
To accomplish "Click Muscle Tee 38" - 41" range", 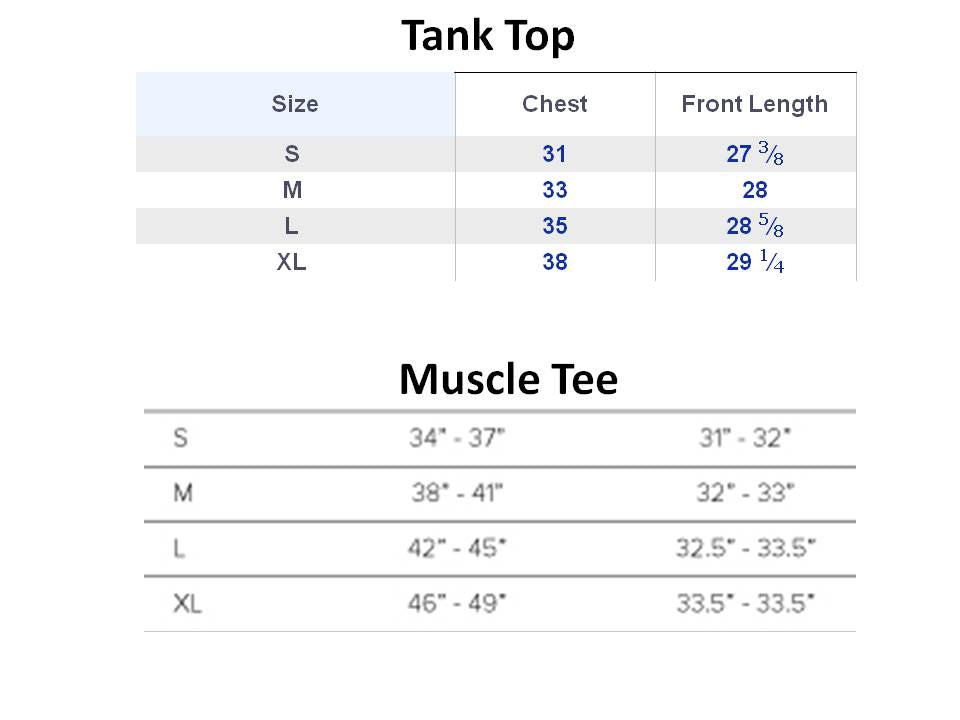I will [x=457, y=492].
